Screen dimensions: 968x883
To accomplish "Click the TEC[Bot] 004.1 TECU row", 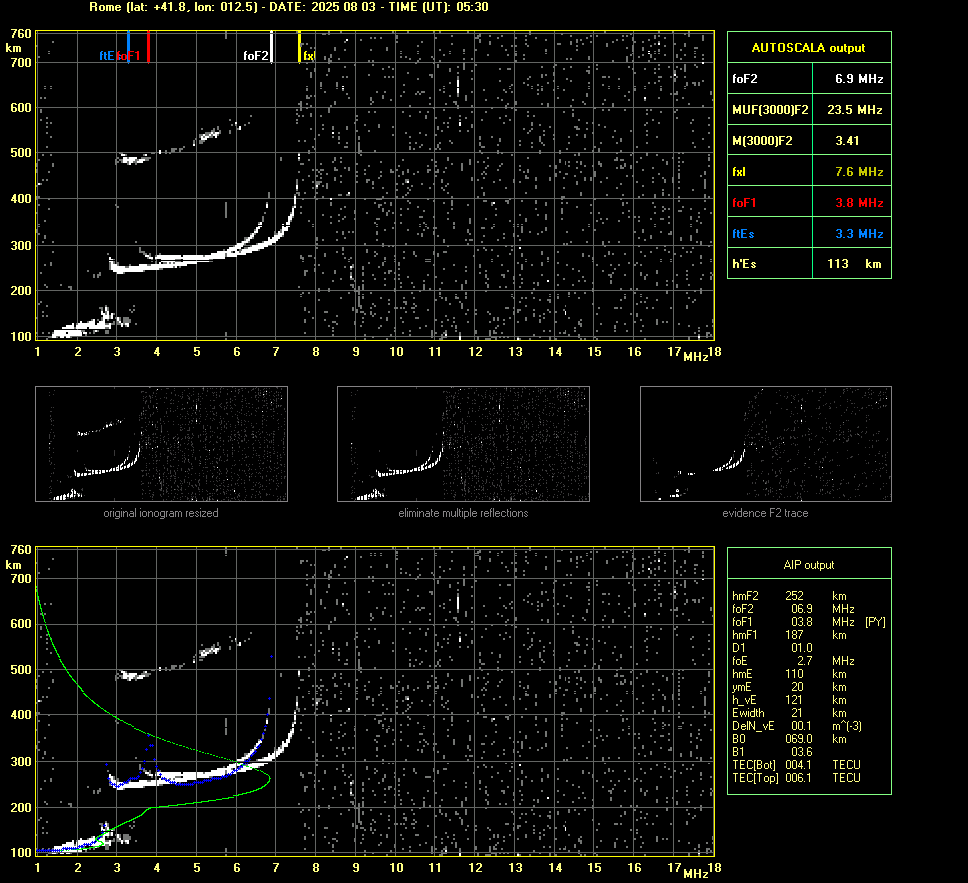I will 796,765.
